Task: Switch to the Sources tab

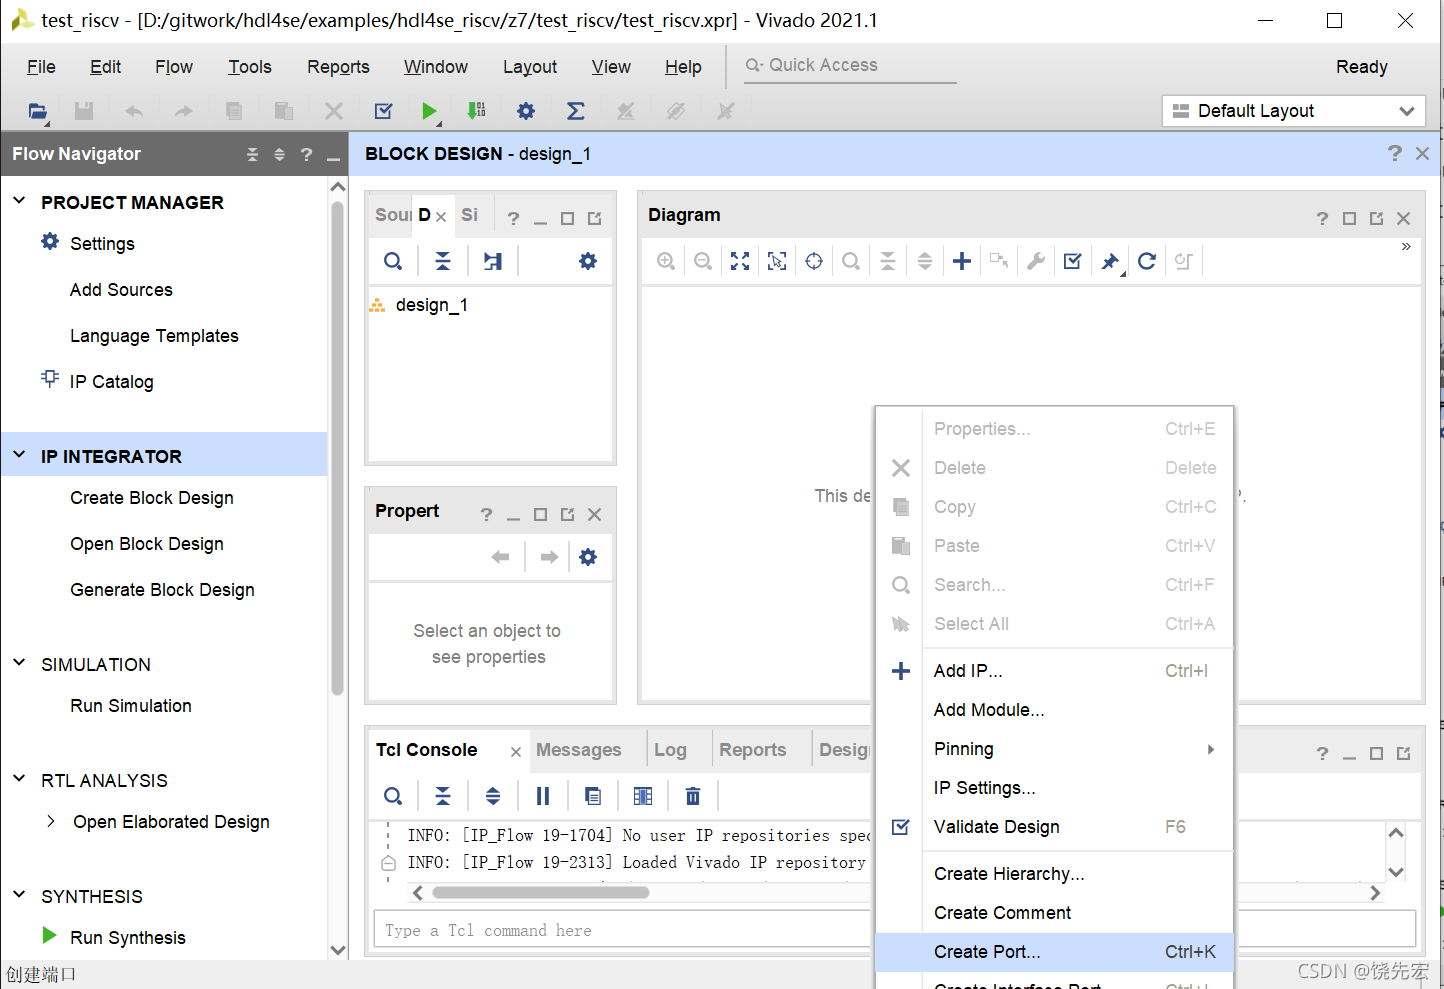Action: pyautogui.click(x=393, y=215)
